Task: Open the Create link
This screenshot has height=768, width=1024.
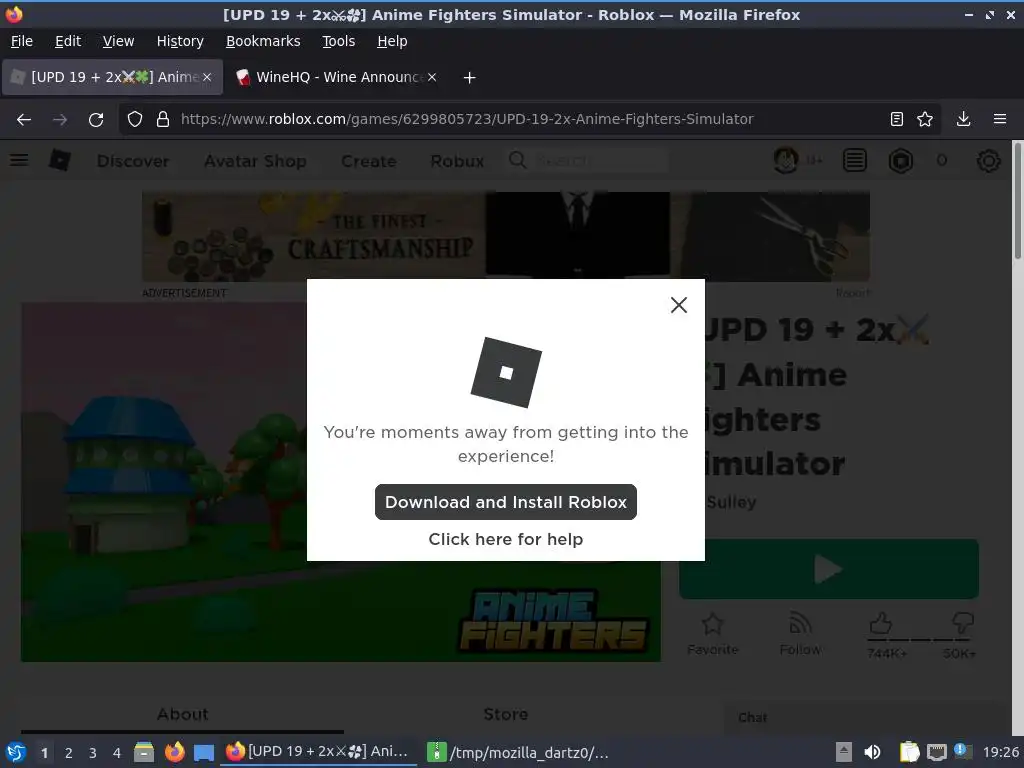Action: (368, 161)
